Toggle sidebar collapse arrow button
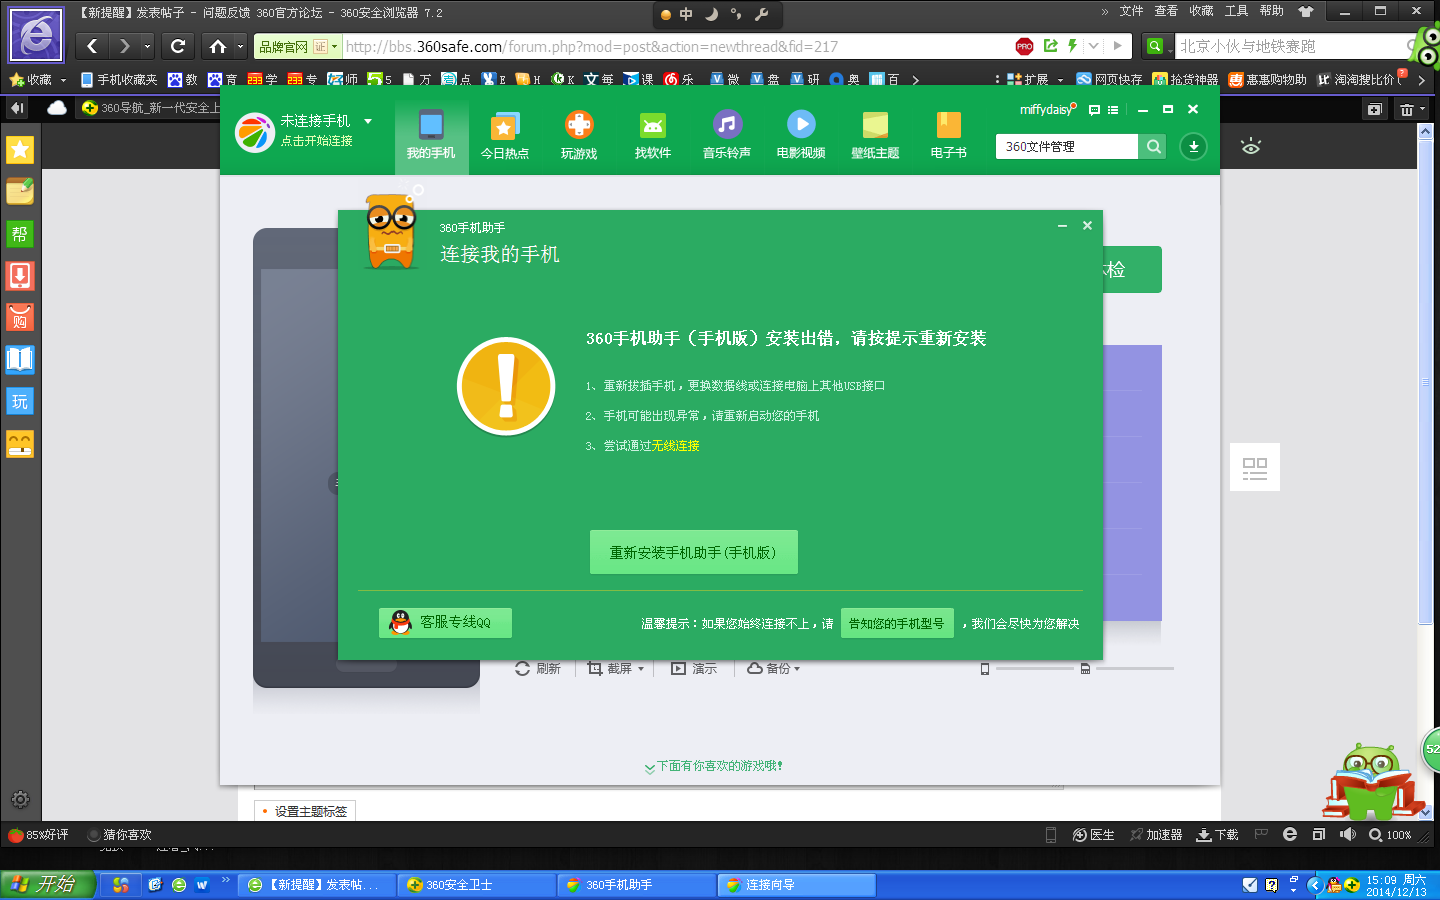The width and height of the screenshot is (1440, 900). (17, 108)
